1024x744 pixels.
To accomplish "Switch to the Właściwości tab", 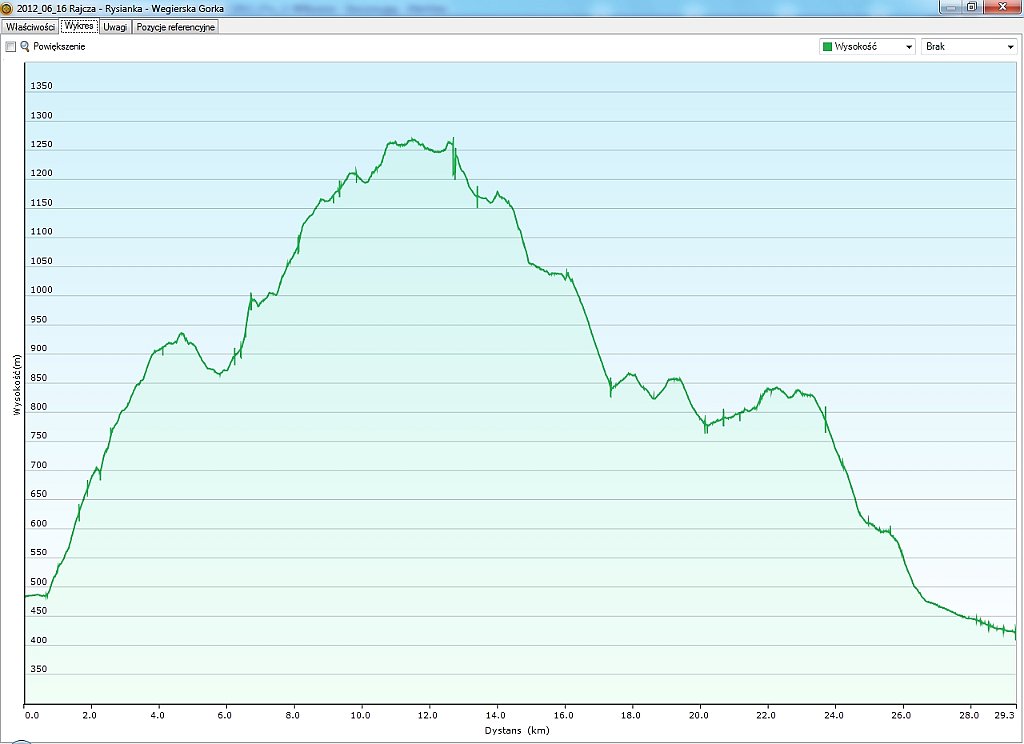I will [30, 27].
